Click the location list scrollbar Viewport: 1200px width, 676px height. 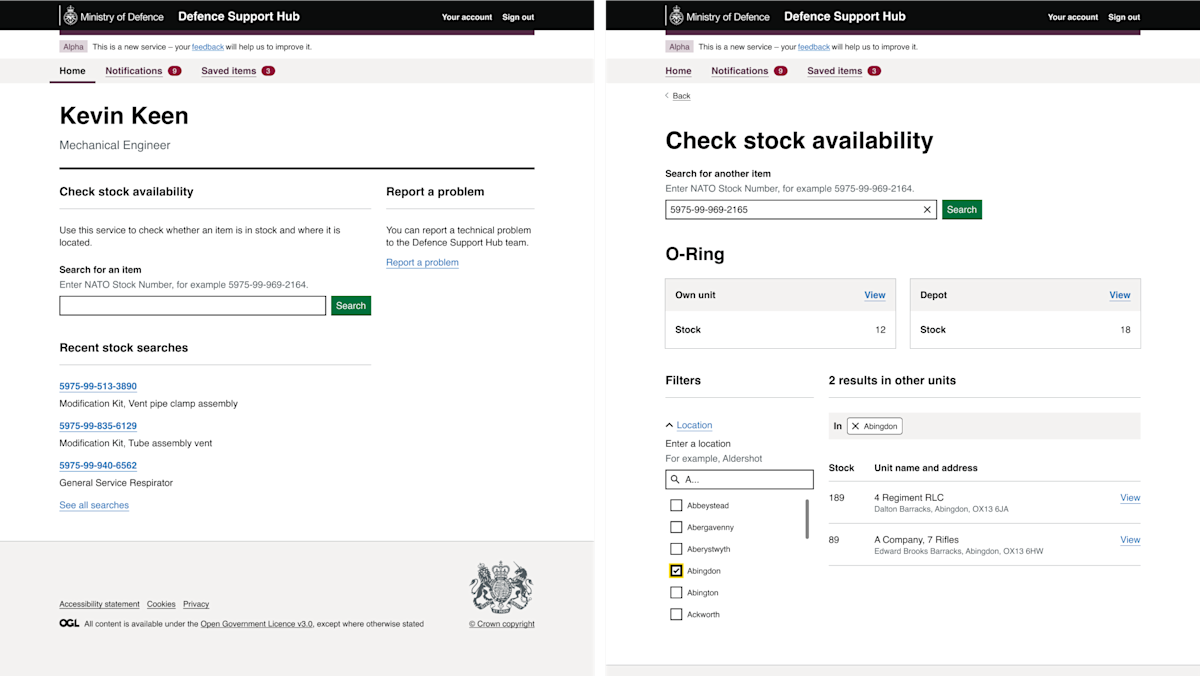tap(807, 519)
